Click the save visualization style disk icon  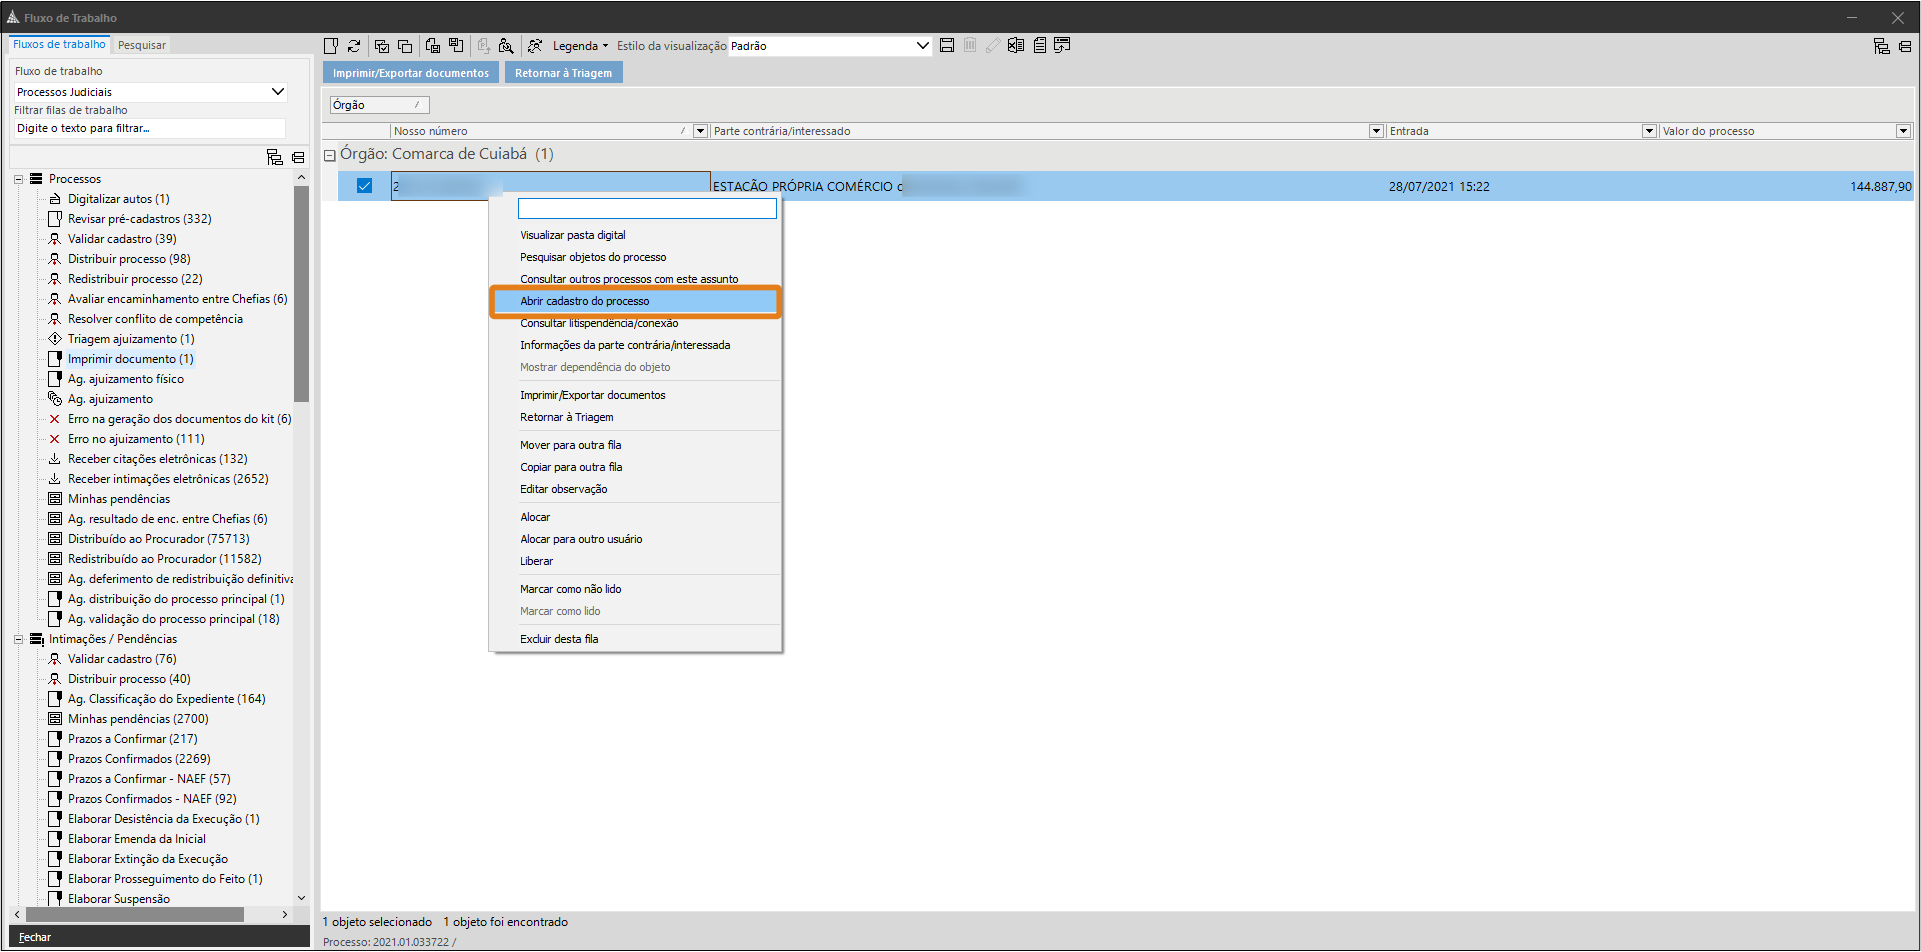tap(947, 46)
